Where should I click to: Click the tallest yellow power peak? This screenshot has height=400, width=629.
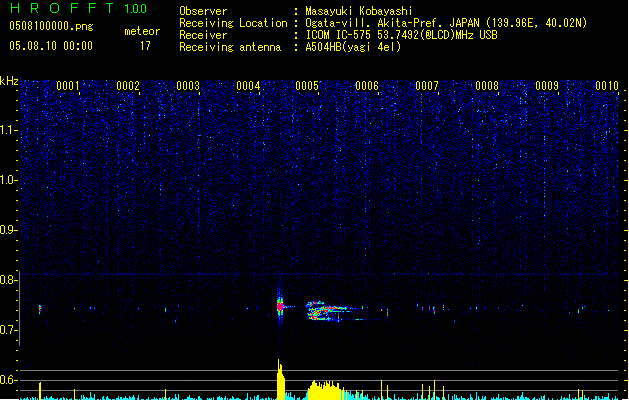pyautogui.click(x=280, y=379)
